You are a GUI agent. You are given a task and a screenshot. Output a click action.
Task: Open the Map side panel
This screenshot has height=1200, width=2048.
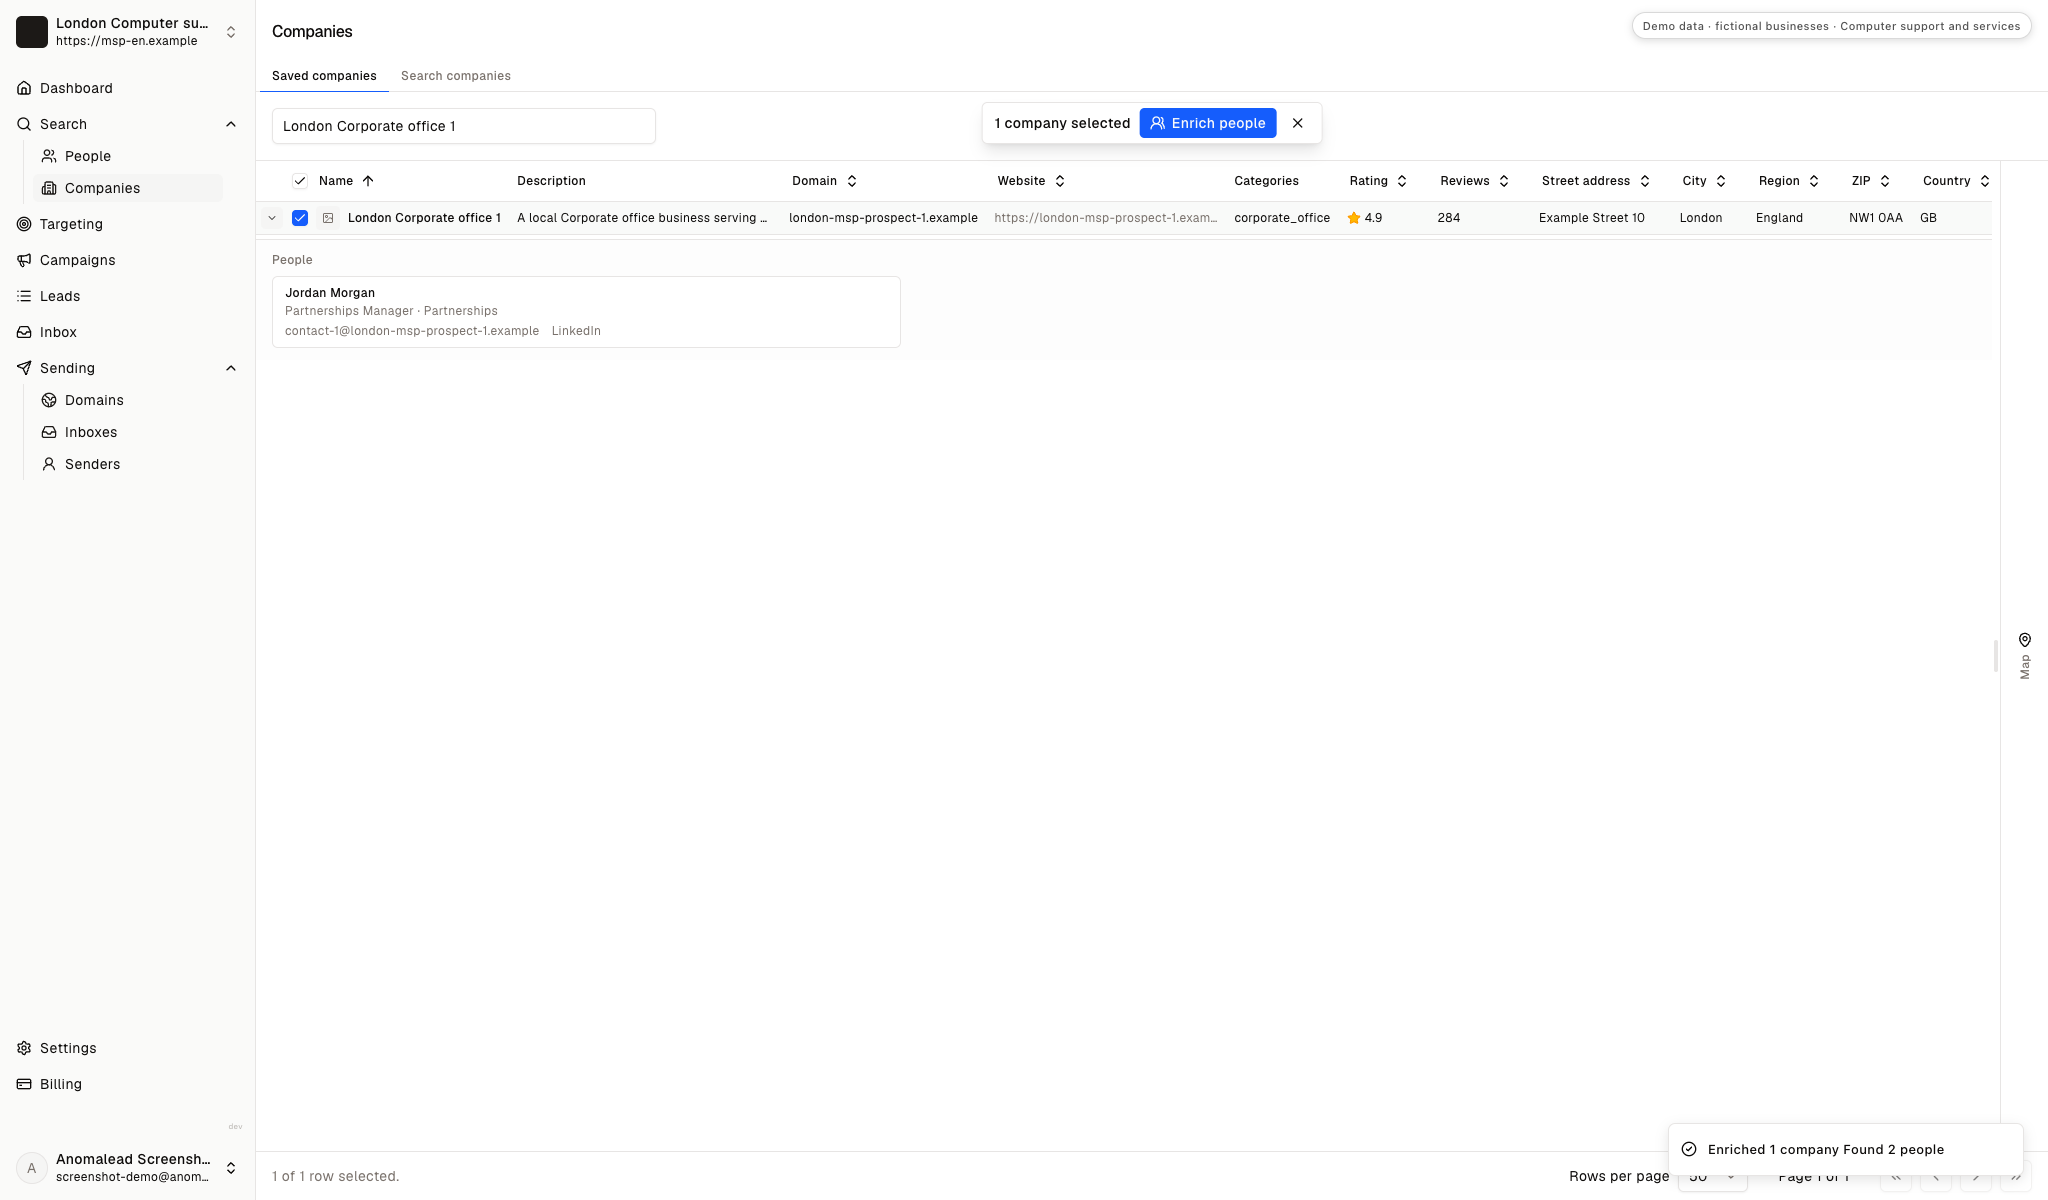point(2024,656)
